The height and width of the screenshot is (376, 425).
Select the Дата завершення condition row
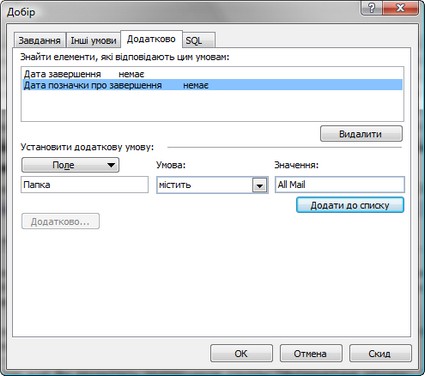(x=212, y=74)
